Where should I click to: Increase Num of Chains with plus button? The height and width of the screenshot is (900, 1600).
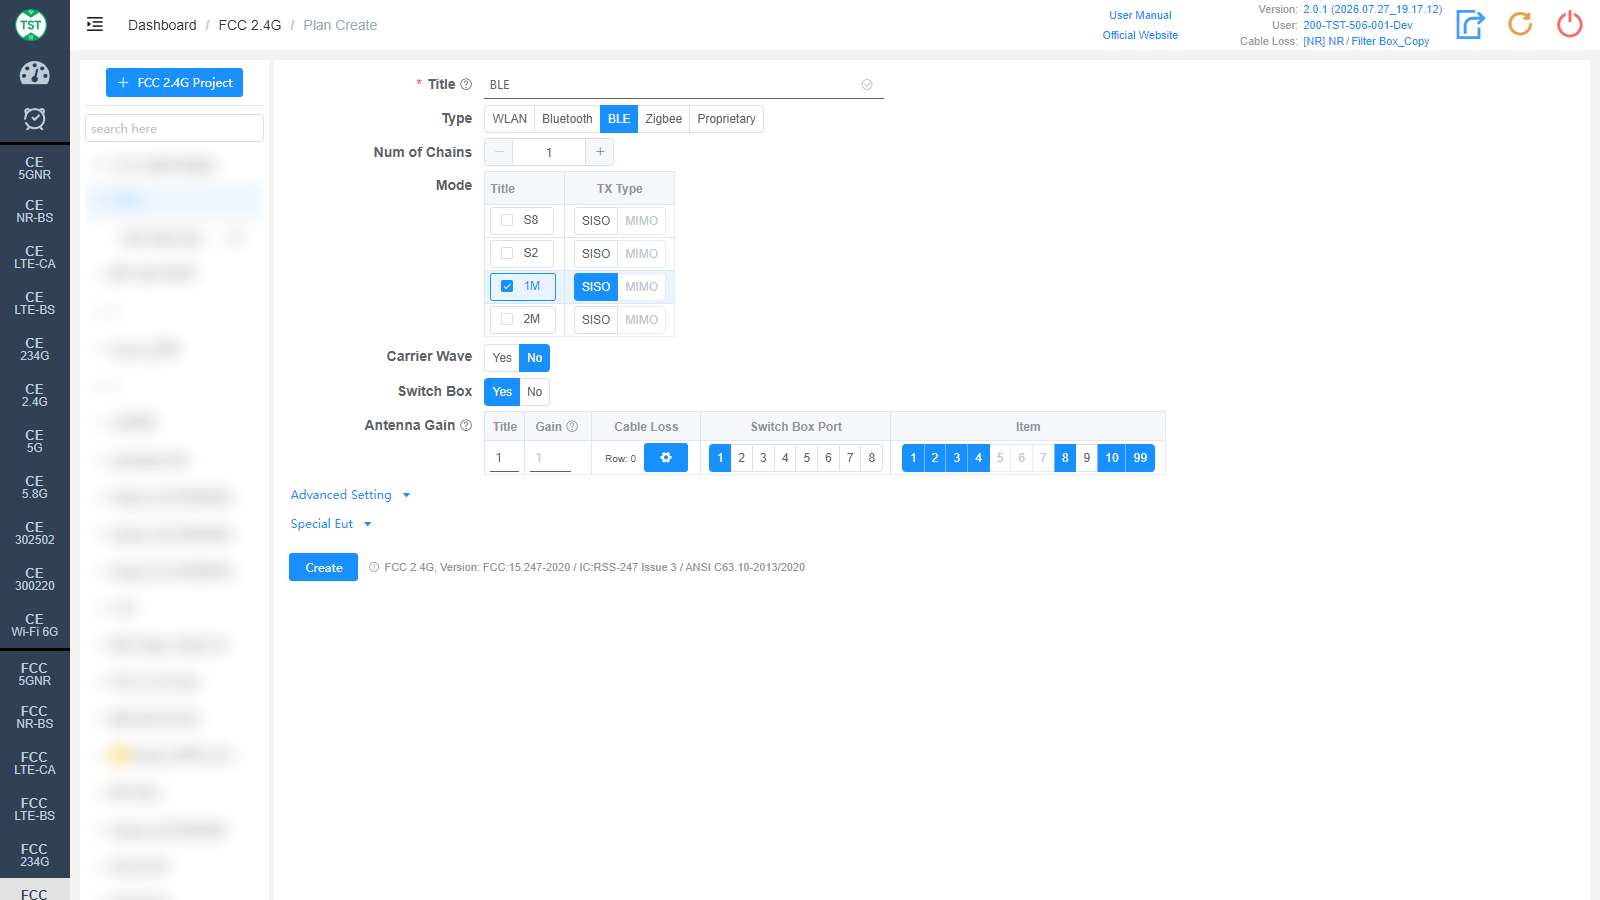click(x=600, y=152)
